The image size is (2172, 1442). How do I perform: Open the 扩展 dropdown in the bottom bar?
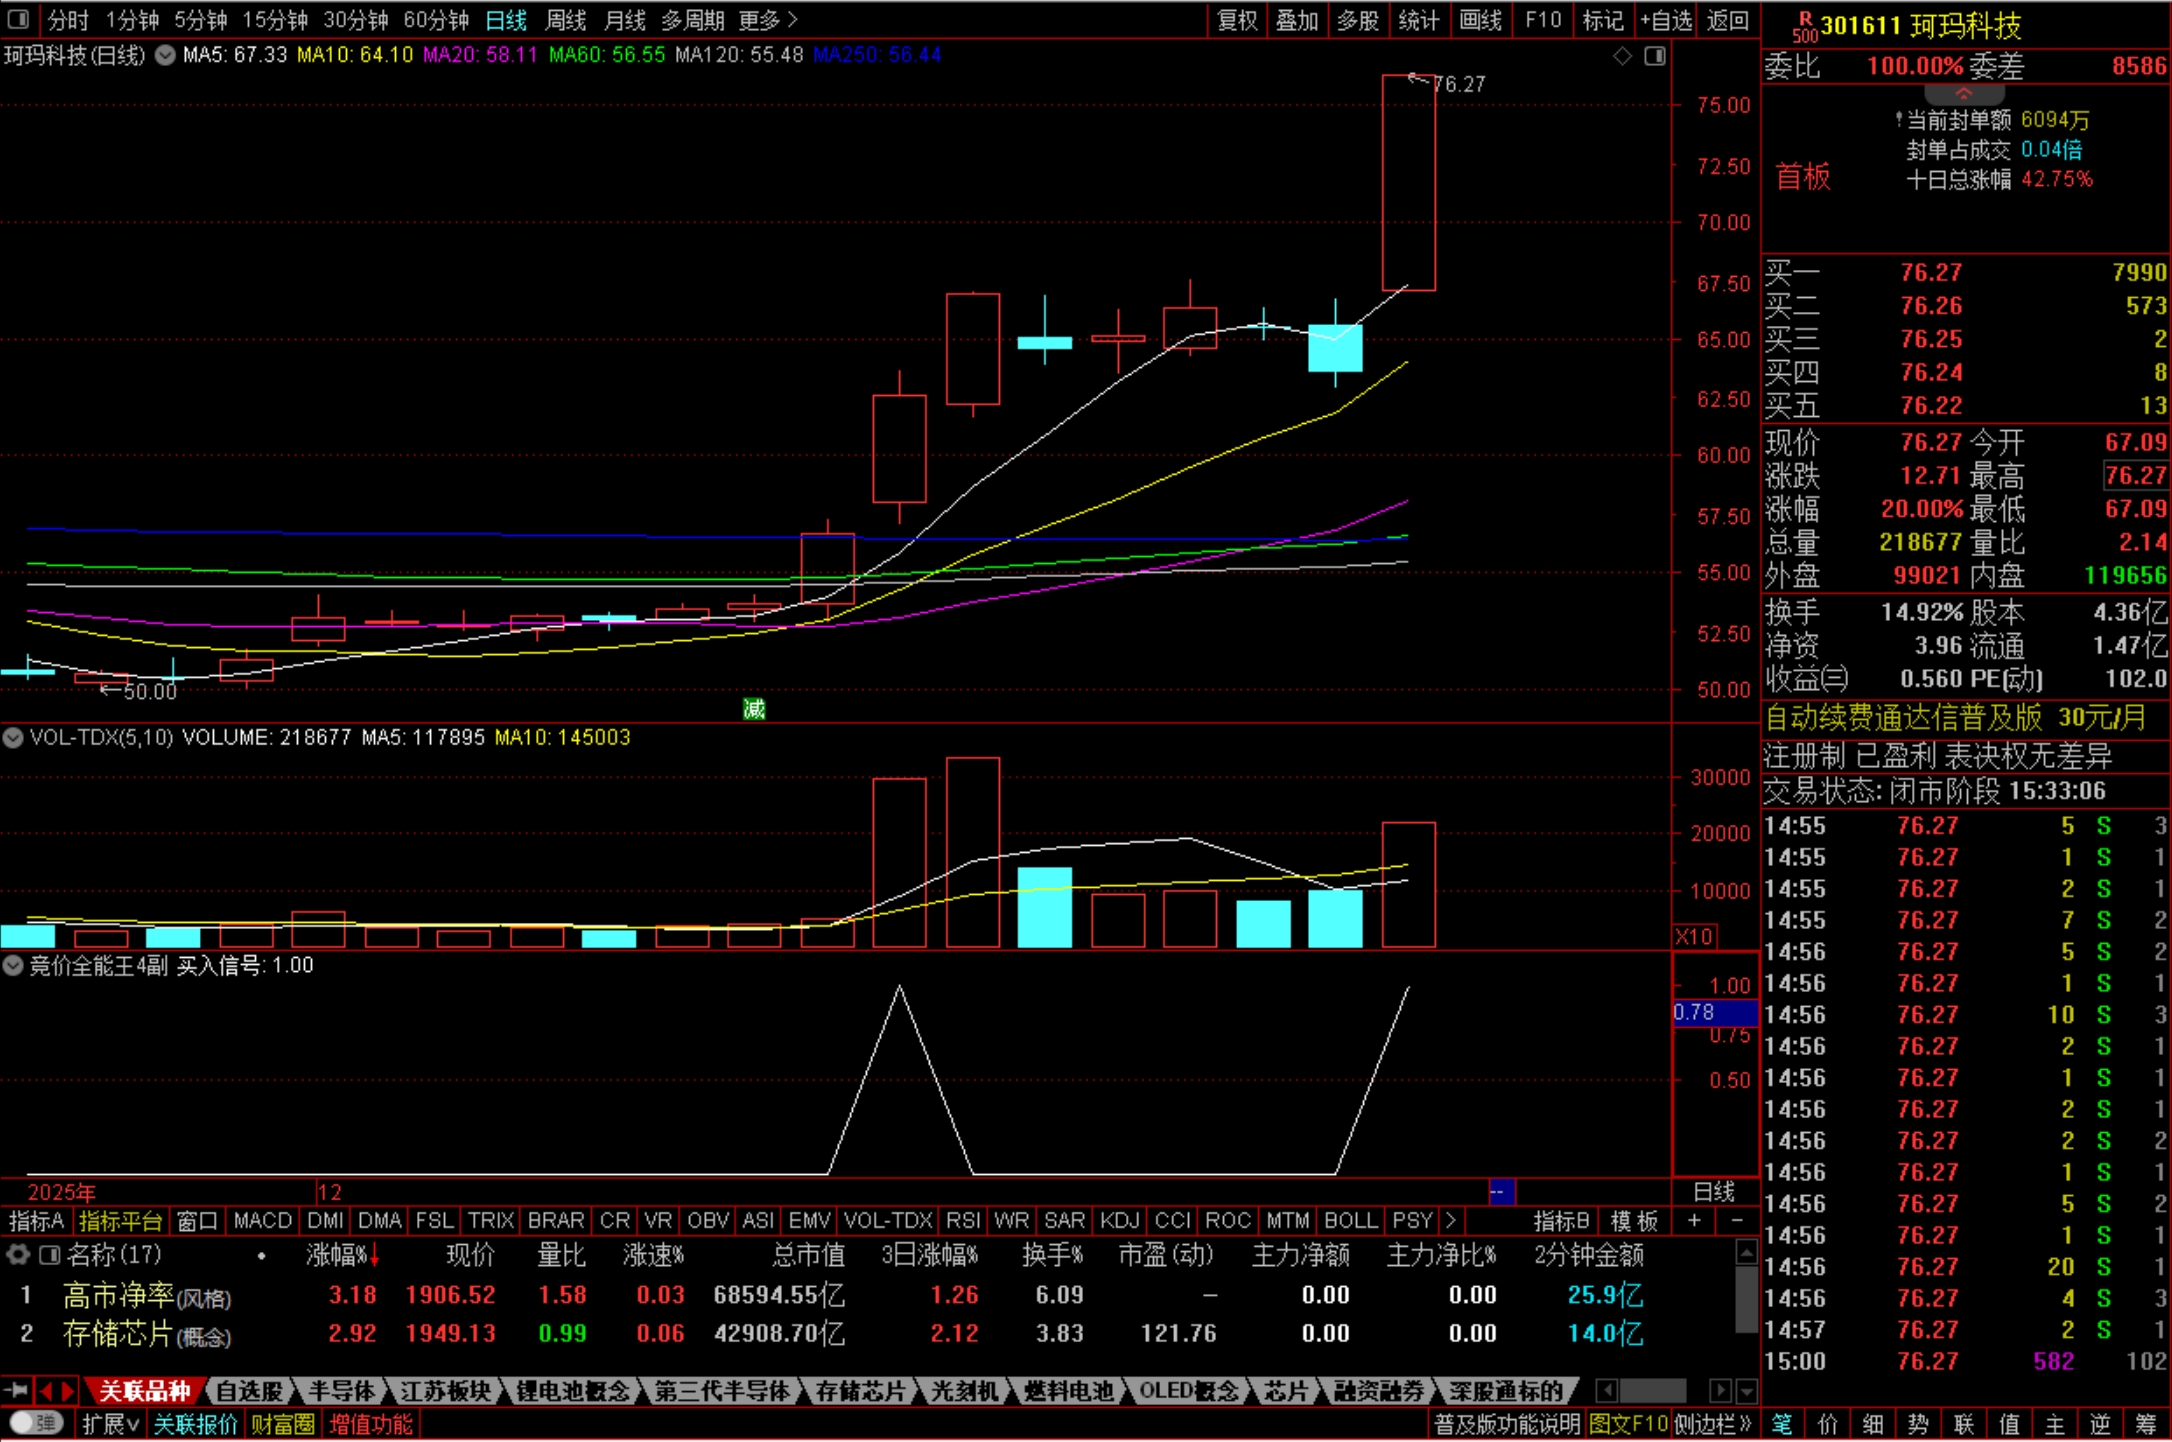pos(110,1423)
